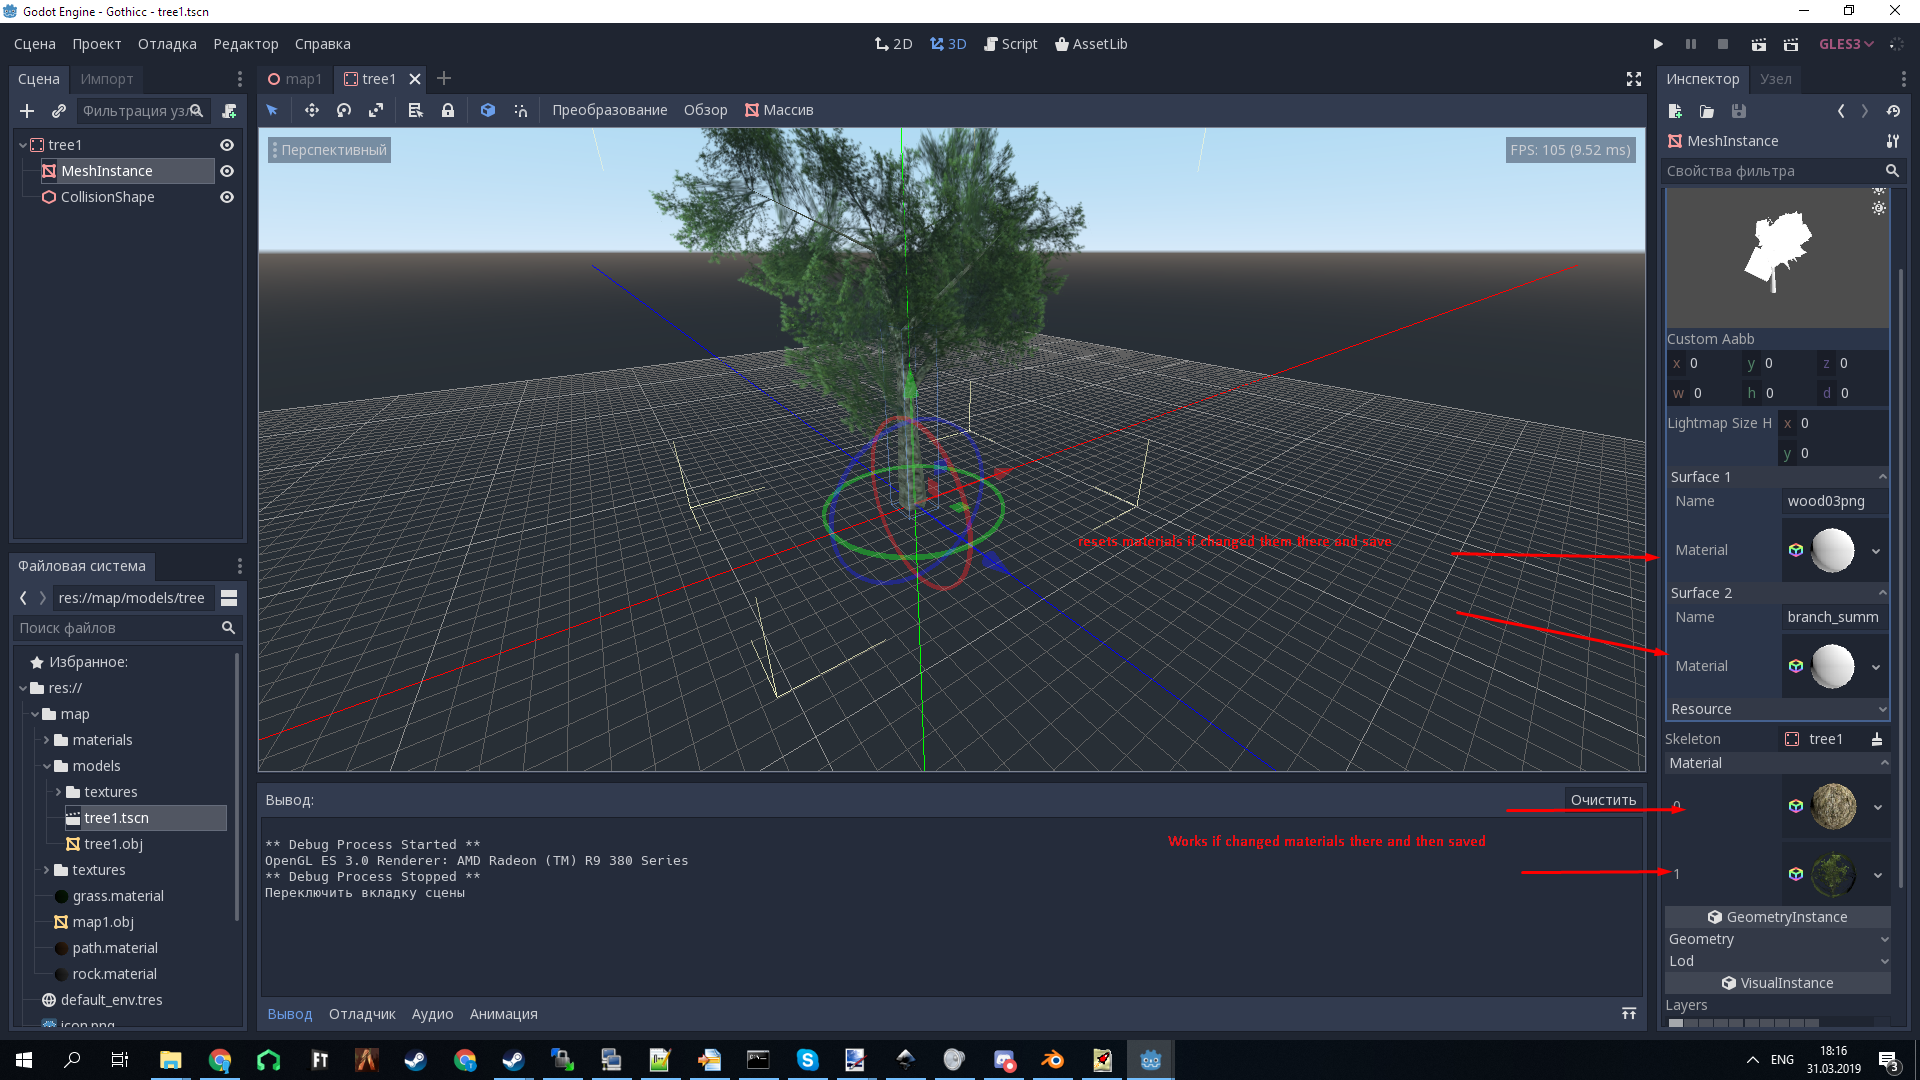Toggle visibility of tree1 root node
Image resolution: width=1920 pixels, height=1080 pixels.
pyautogui.click(x=227, y=145)
